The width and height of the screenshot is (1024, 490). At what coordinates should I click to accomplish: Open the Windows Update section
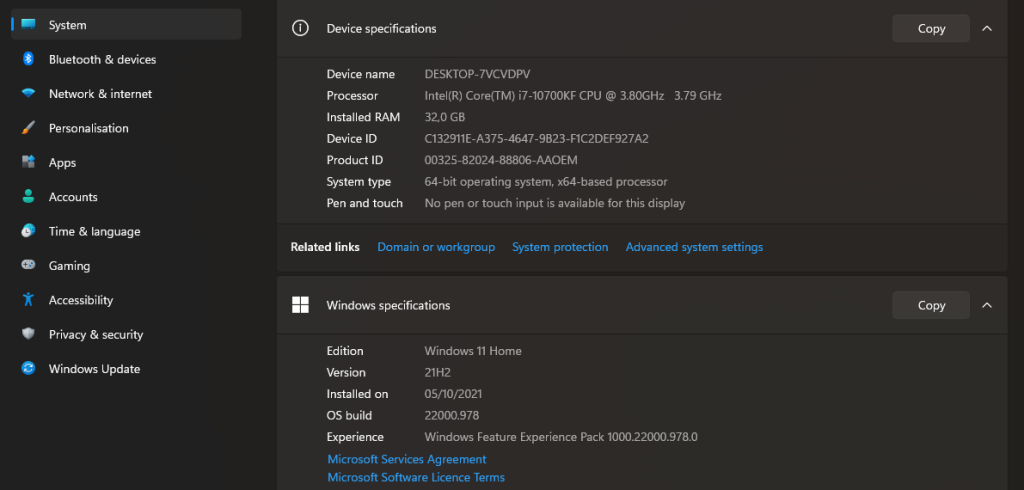95,369
